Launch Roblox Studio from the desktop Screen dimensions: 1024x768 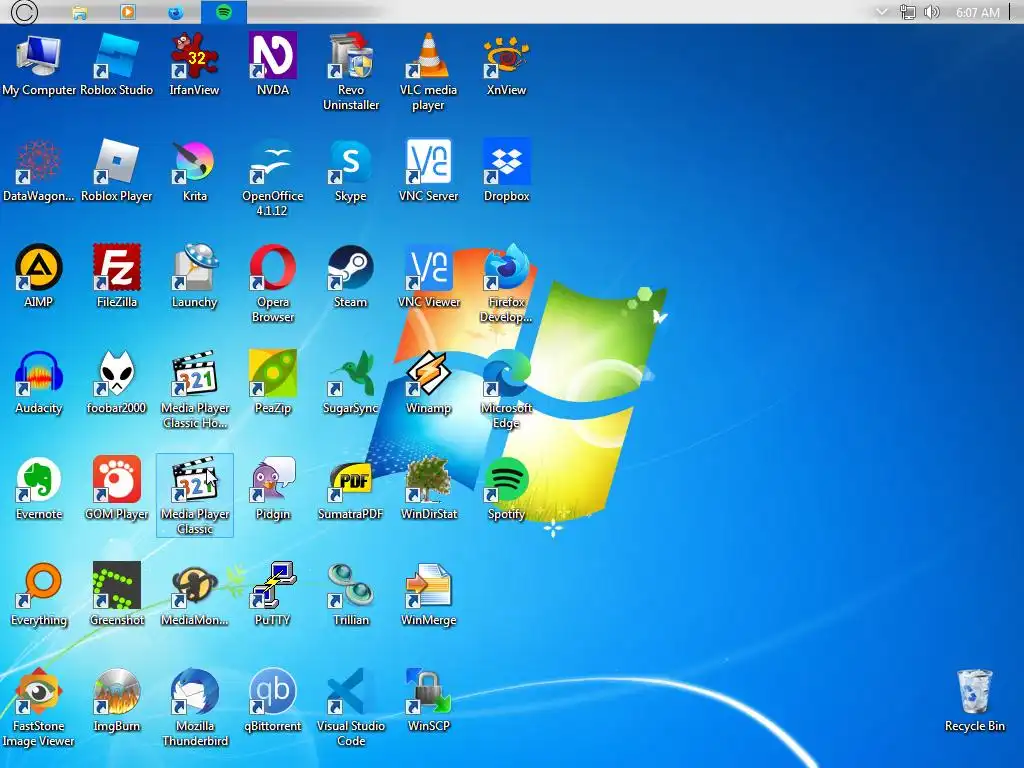click(116, 65)
